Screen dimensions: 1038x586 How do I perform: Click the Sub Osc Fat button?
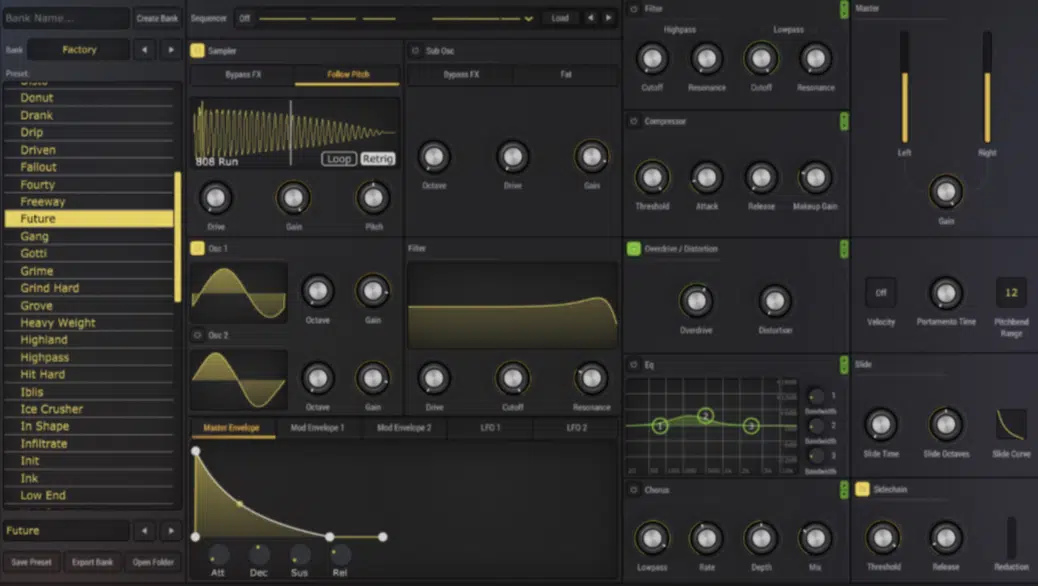(x=566, y=75)
